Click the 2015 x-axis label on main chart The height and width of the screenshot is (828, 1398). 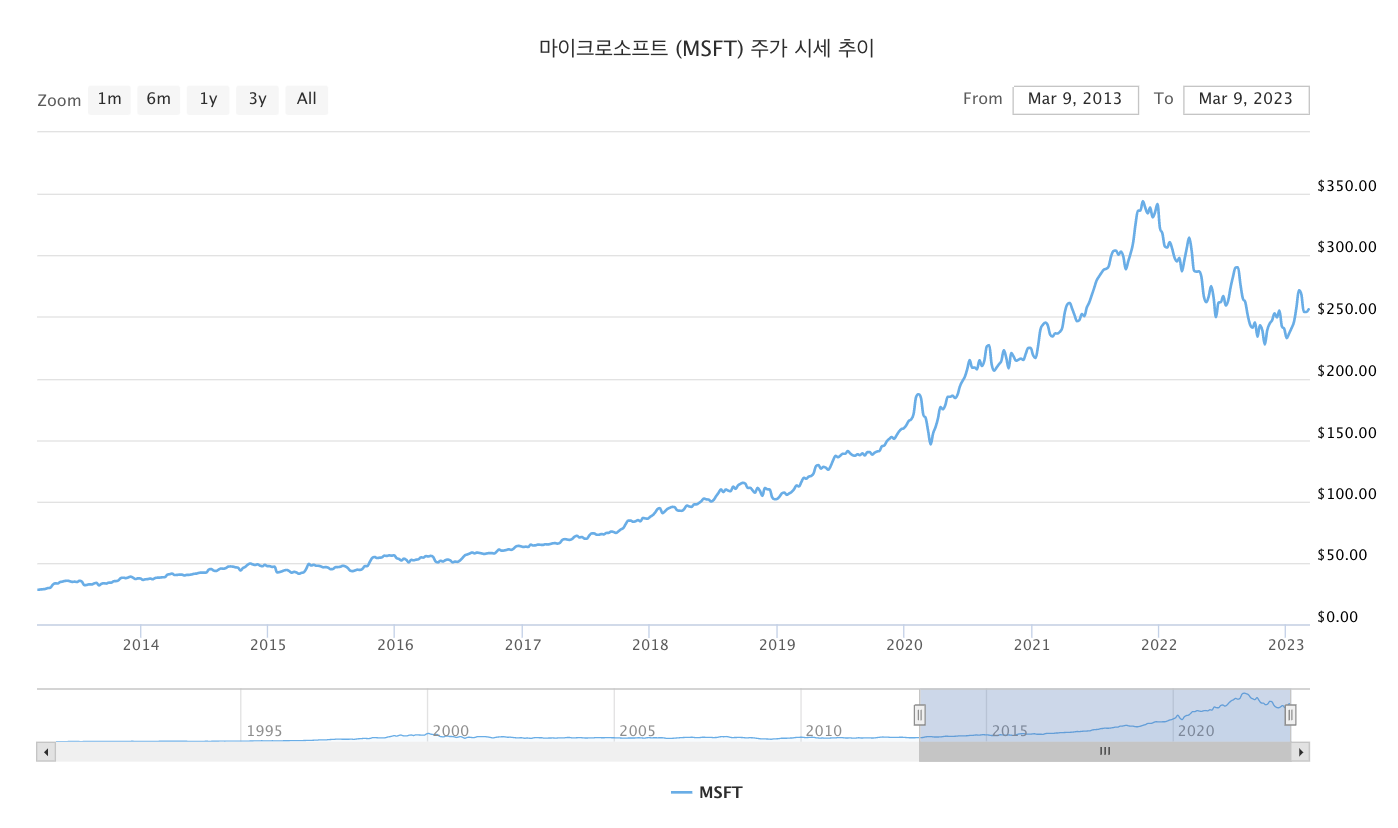coord(267,645)
